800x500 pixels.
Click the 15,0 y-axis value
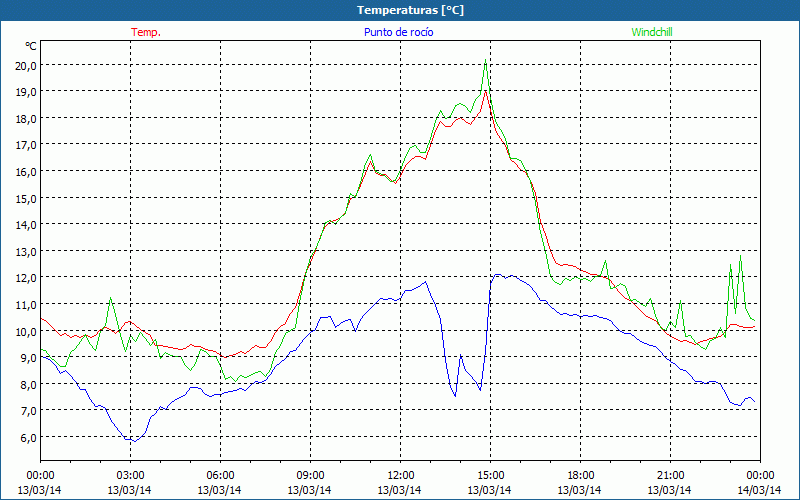pos(27,198)
